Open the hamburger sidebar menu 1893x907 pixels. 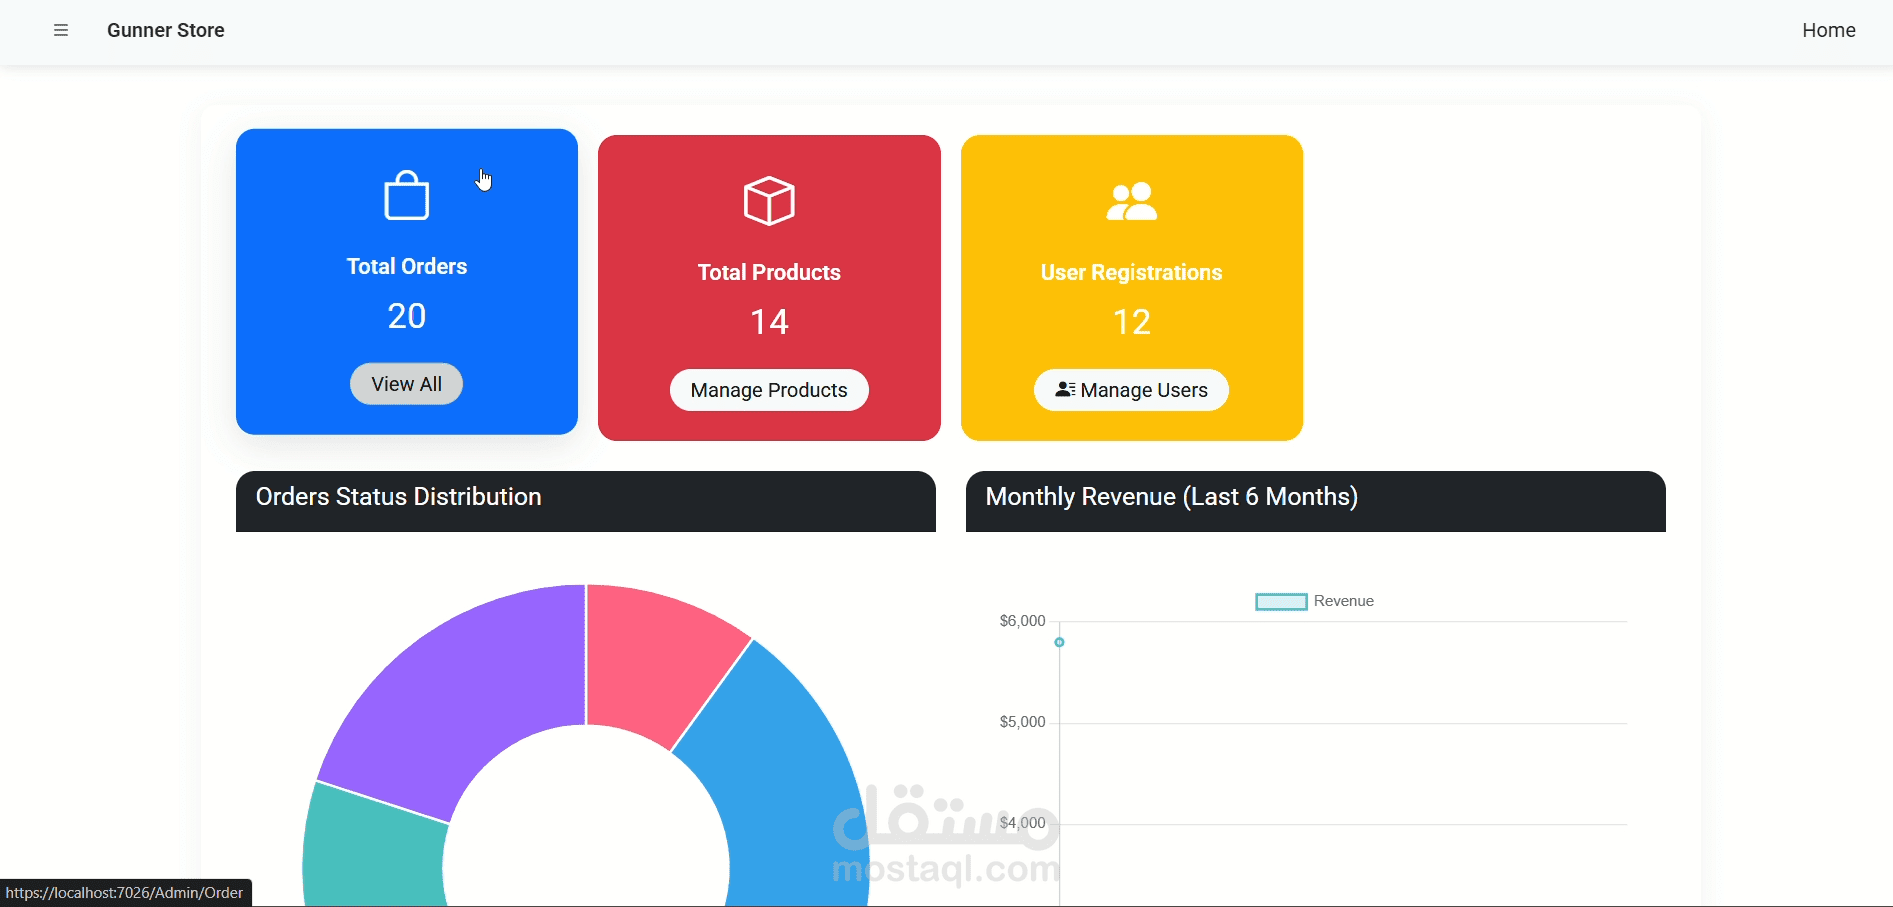coord(61,30)
